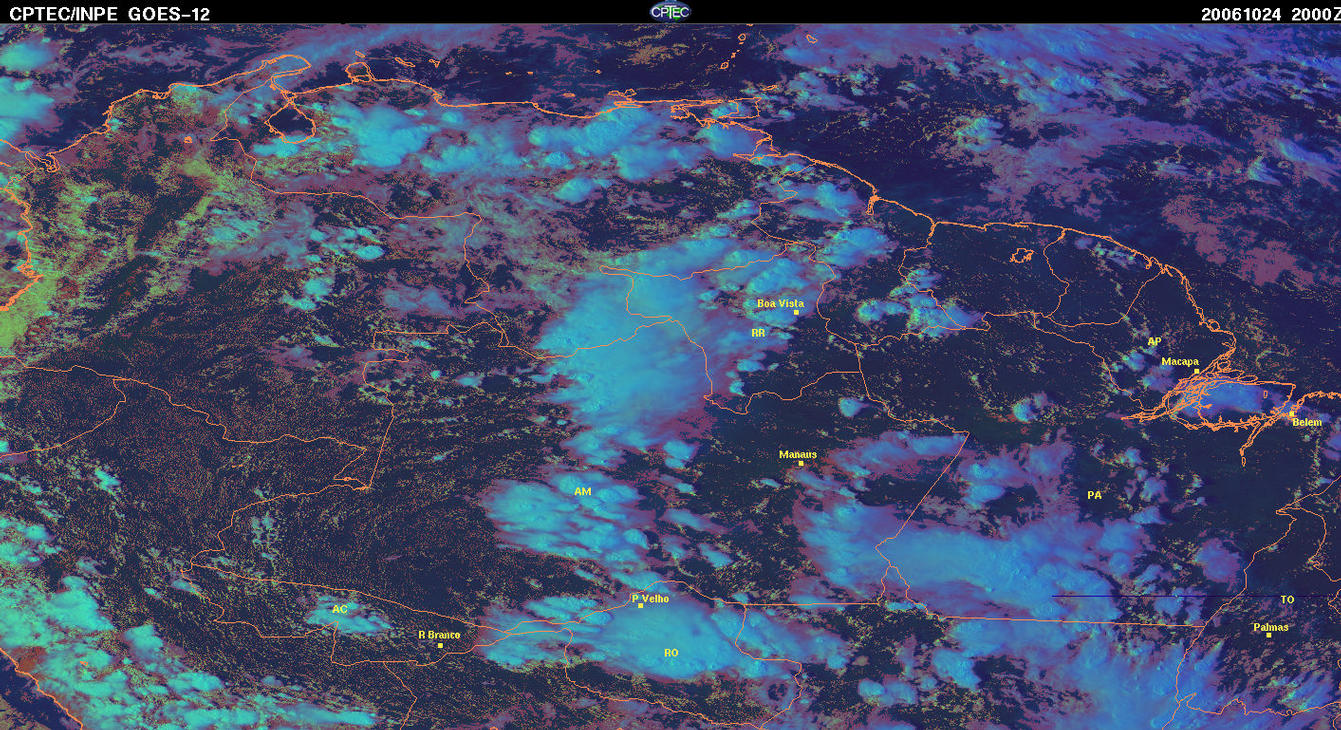Image resolution: width=1341 pixels, height=730 pixels.
Task: Click the AP state label
Action: 1154,342
